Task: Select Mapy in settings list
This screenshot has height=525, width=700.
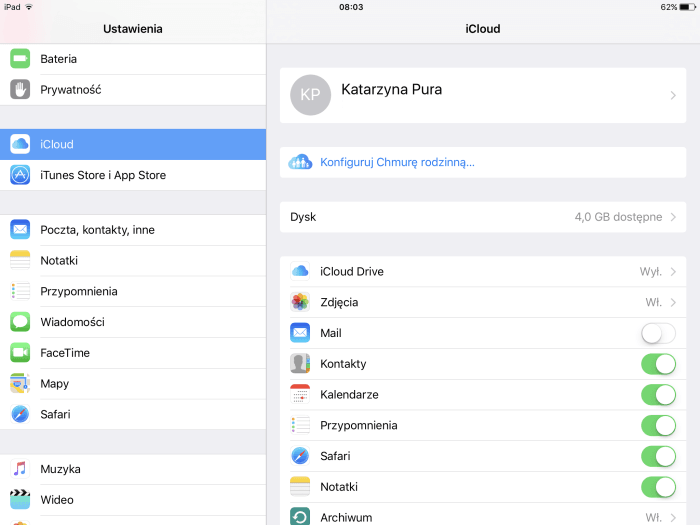Action: click(133, 383)
